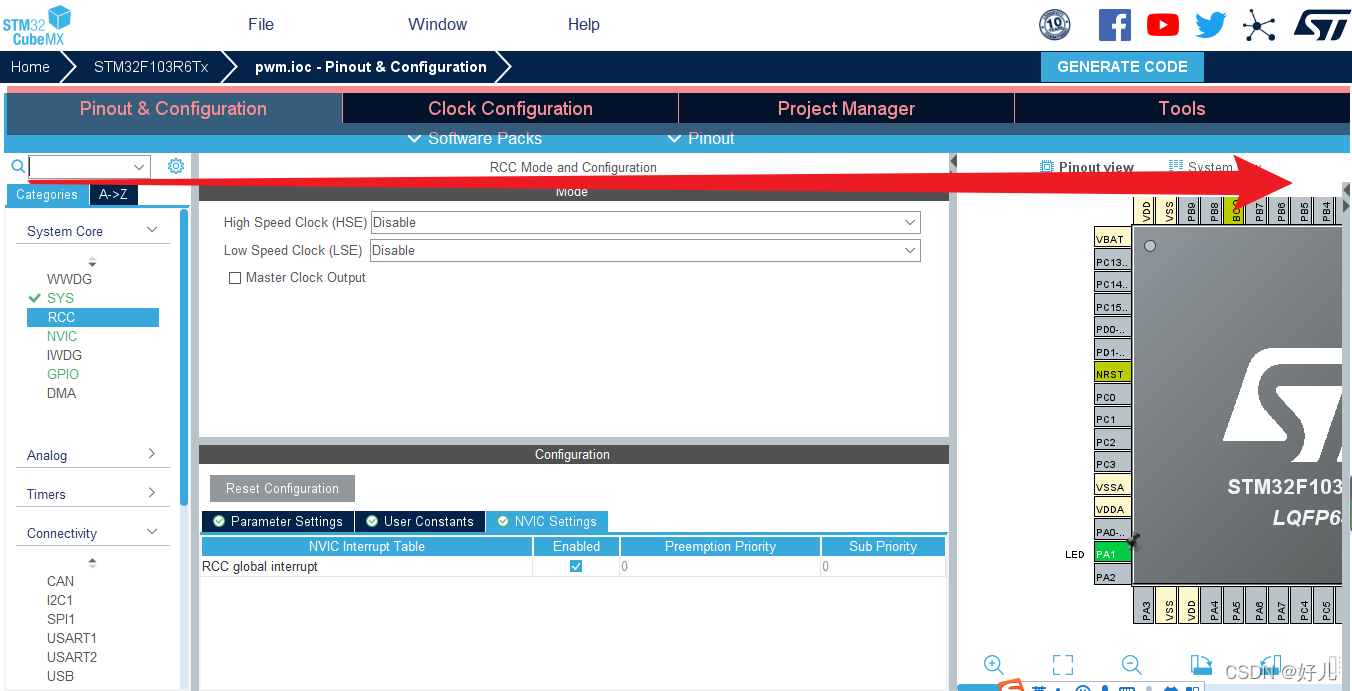Screen dimensions: 1352x691
Task: Click pwm.ioc Pinout & Configuration breadcrumb
Action: coord(371,67)
